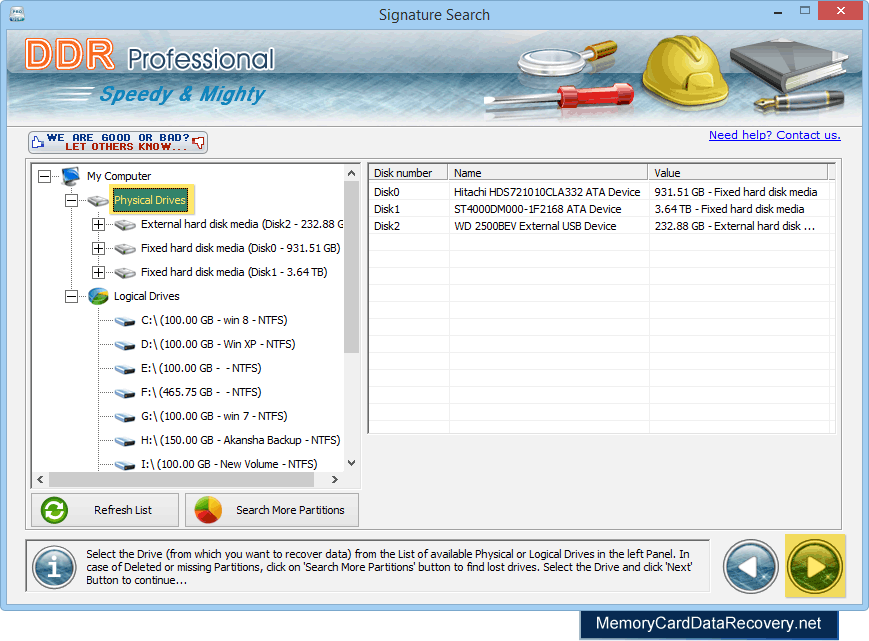Click Disk2 cell in the disk table
Viewport: 869px width, 641px height.
[x=387, y=226]
